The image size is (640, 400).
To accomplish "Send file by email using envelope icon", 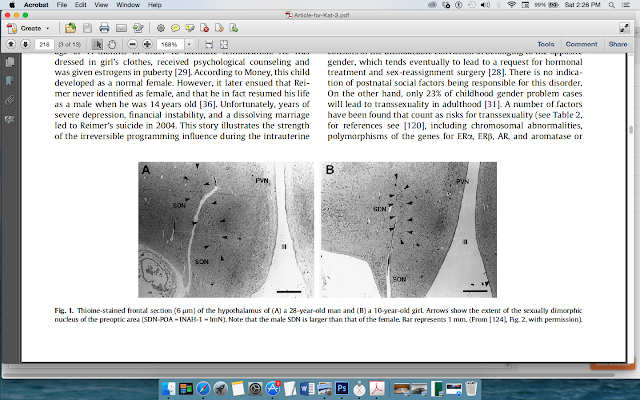I will (121, 28).
